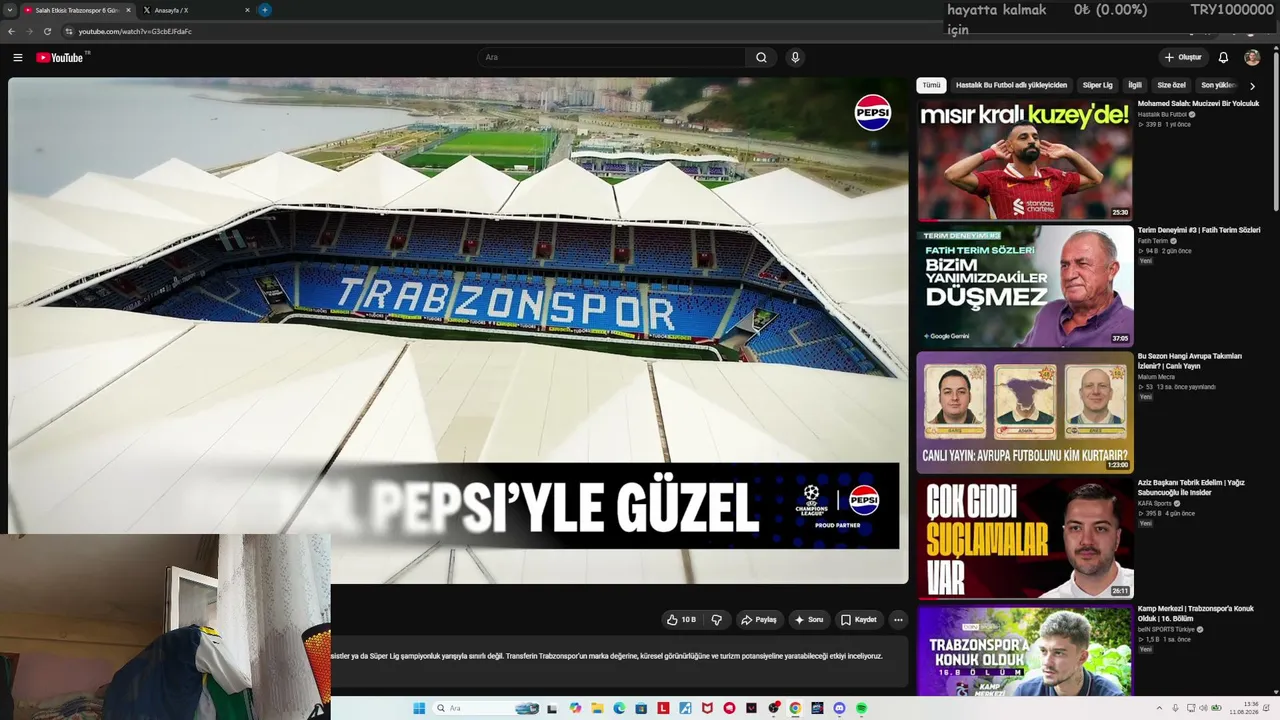
Task: Click the Bizim Yanımızdakiler Düşmez thumbnail
Action: click(1025, 286)
